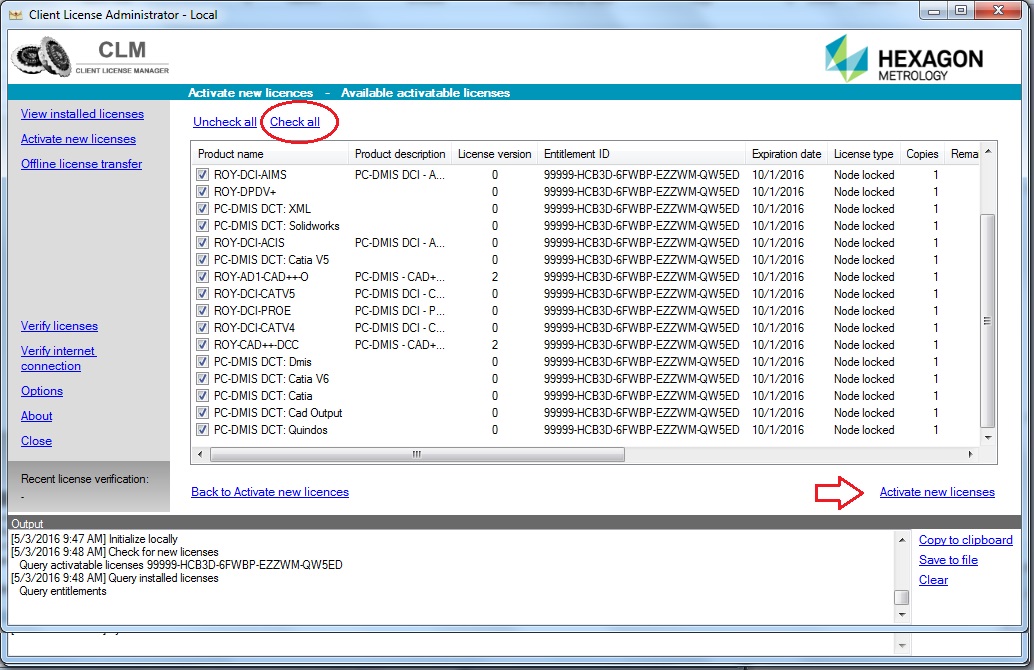The image size is (1034, 670).
Task: Open Offline license transfer
Action: click(x=81, y=163)
